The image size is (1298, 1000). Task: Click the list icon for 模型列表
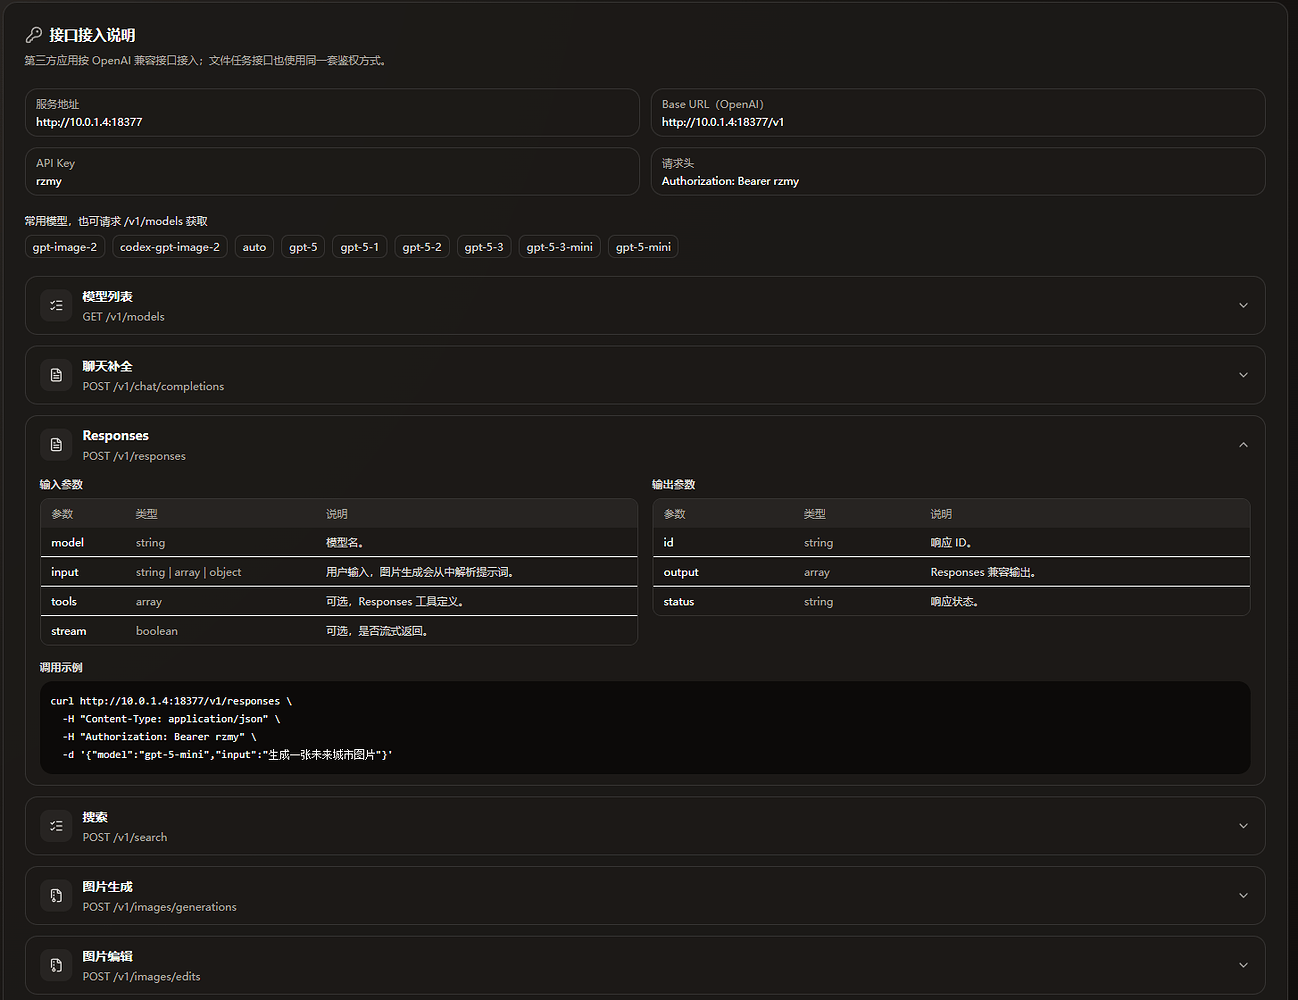click(x=56, y=305)
